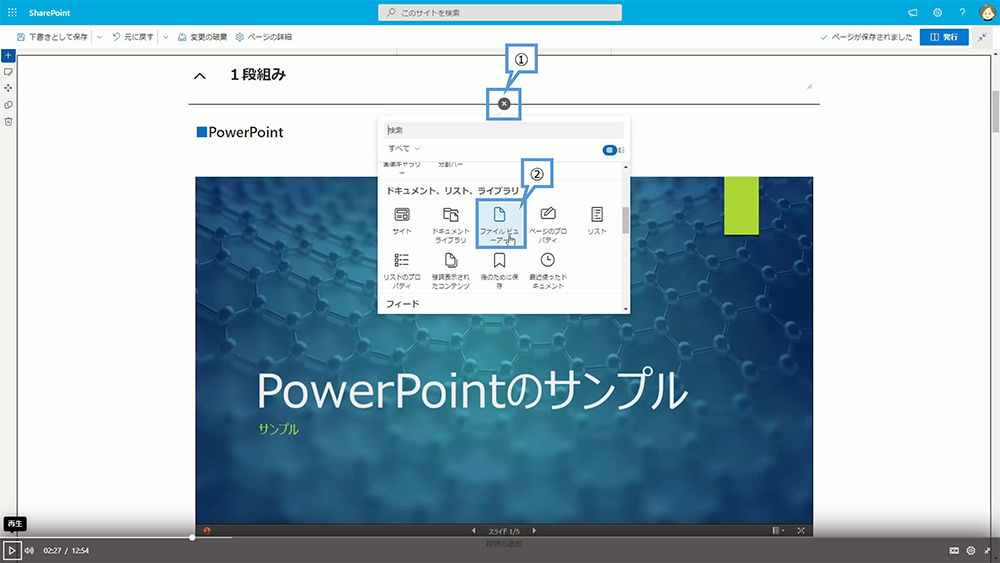
Task: Choose the リスト web part
Action: point(597,221)
